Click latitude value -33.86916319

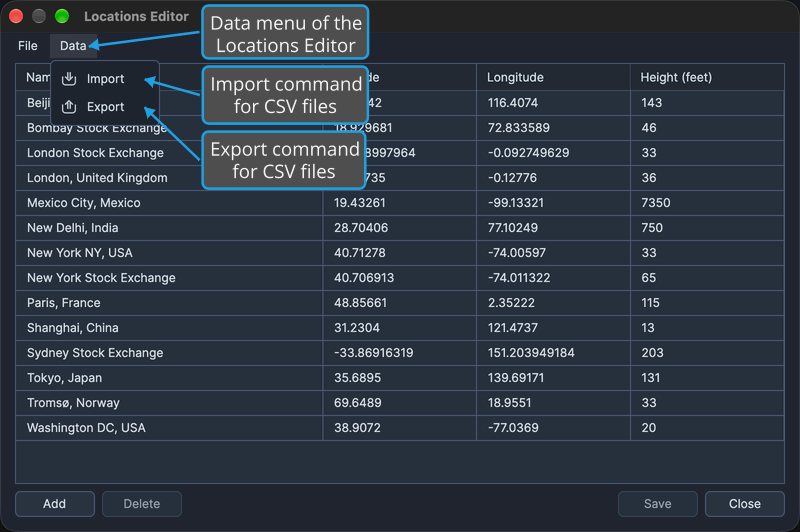pos(373,353)
